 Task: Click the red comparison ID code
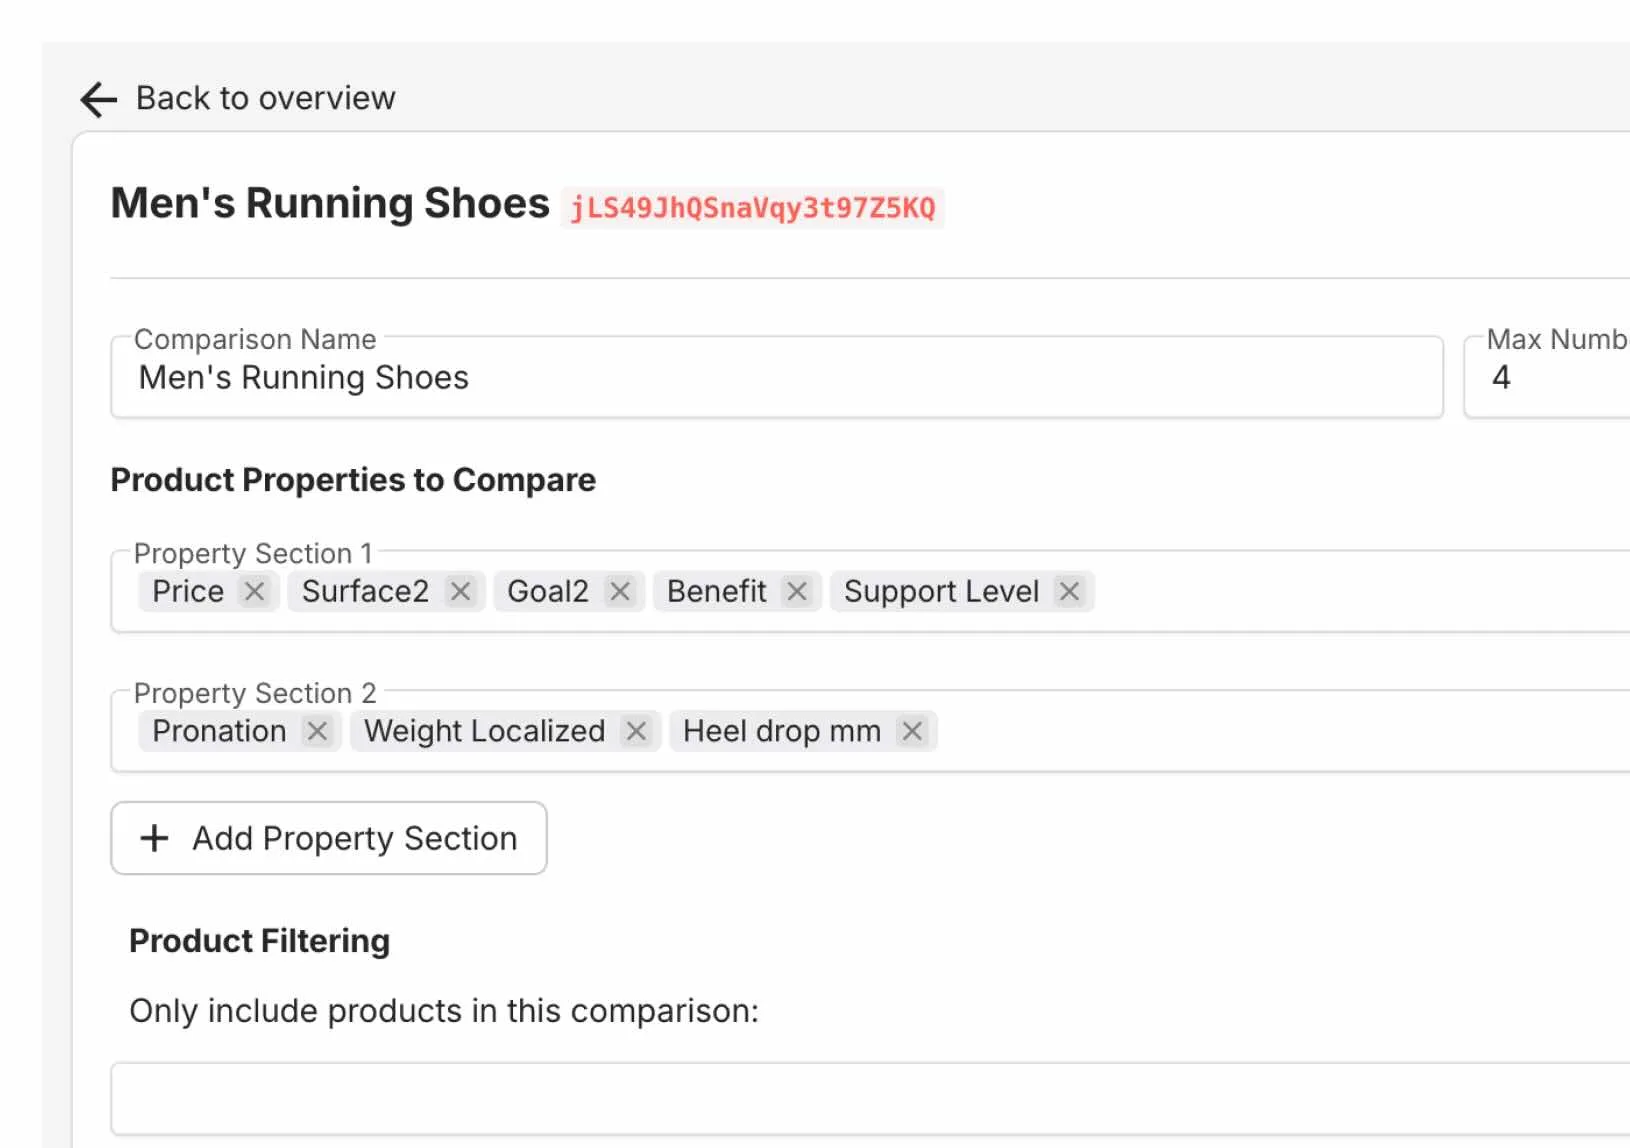point(752,208)
